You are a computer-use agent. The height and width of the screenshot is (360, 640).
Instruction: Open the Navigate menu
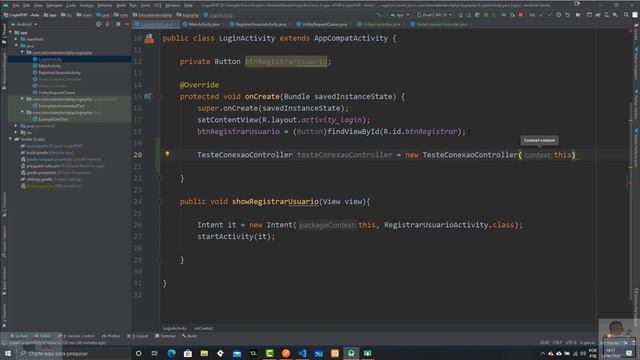[x=54, y=6]
